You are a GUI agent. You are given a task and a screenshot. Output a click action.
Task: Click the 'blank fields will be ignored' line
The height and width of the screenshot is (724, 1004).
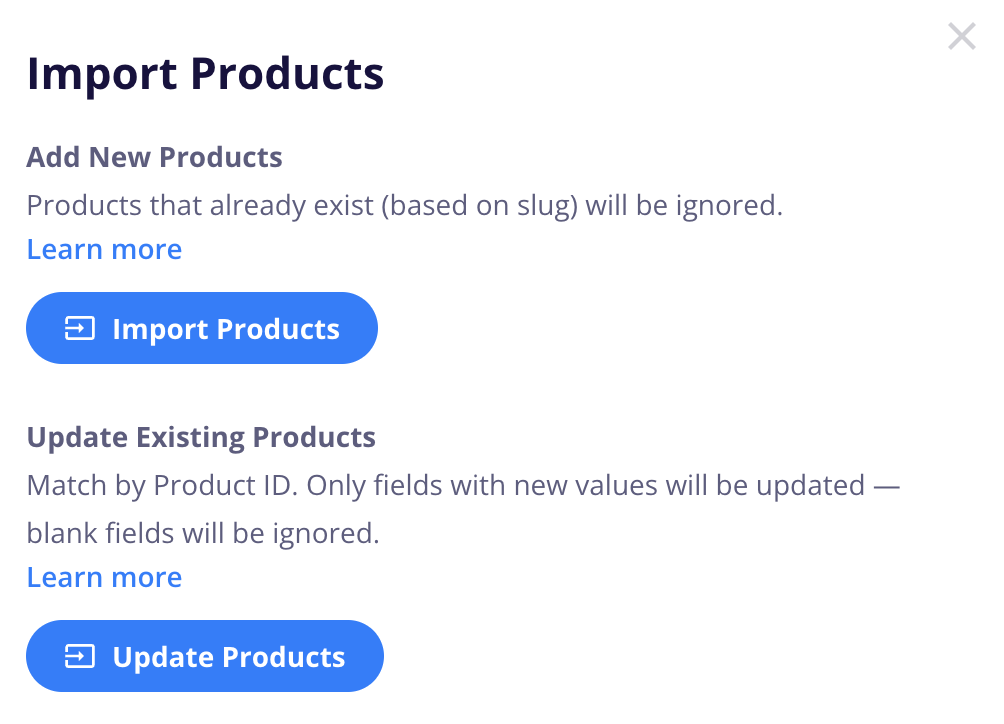[x=204, y=533]
